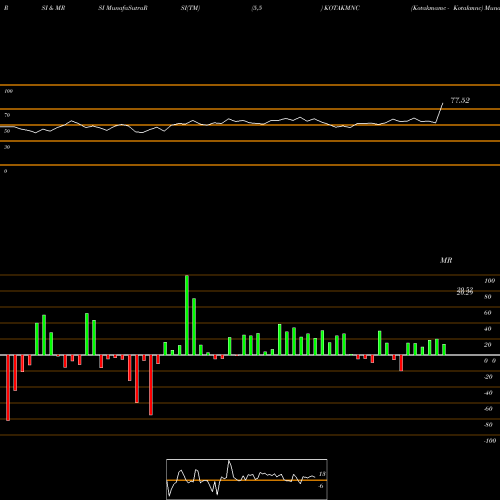Click the 30 level label on RSI axis
Screen dimensions: 500x500
[x=7, y=147]
